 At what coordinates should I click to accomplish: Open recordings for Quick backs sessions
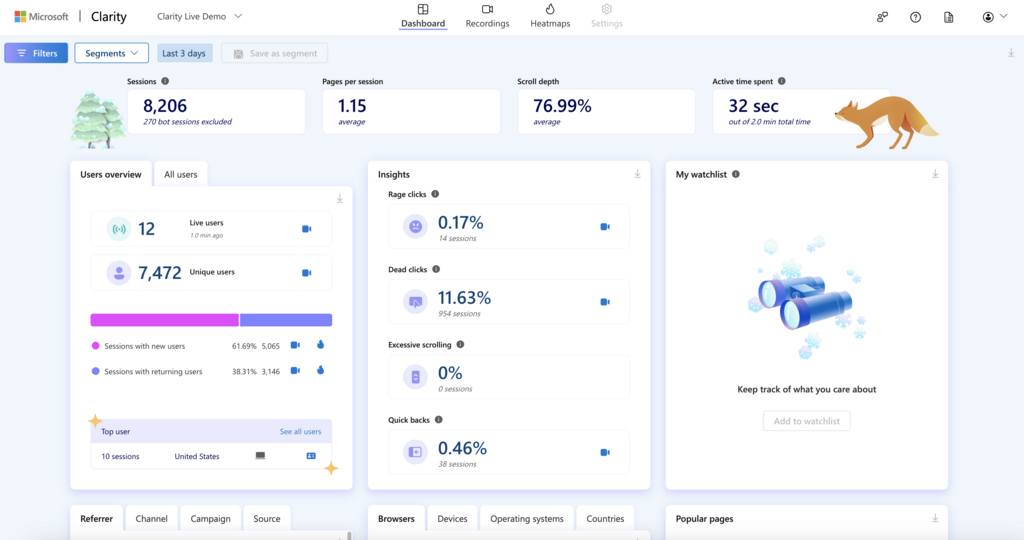pyautogui.click(x=605, y=452)
